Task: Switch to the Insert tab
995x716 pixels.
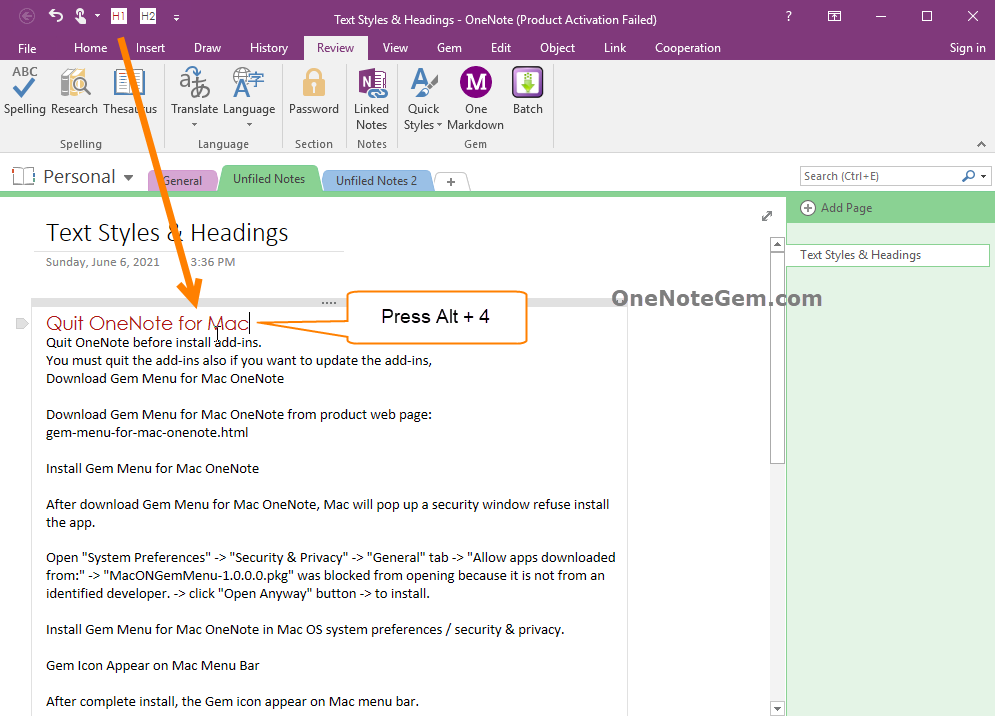Action: [x=150, y=48]
